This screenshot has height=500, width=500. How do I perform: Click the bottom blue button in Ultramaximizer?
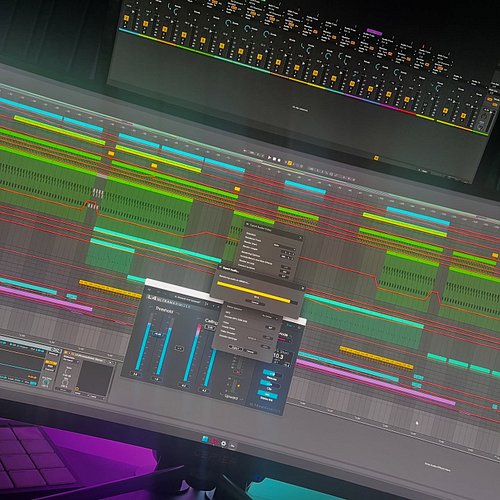click(x=267, y=394)
